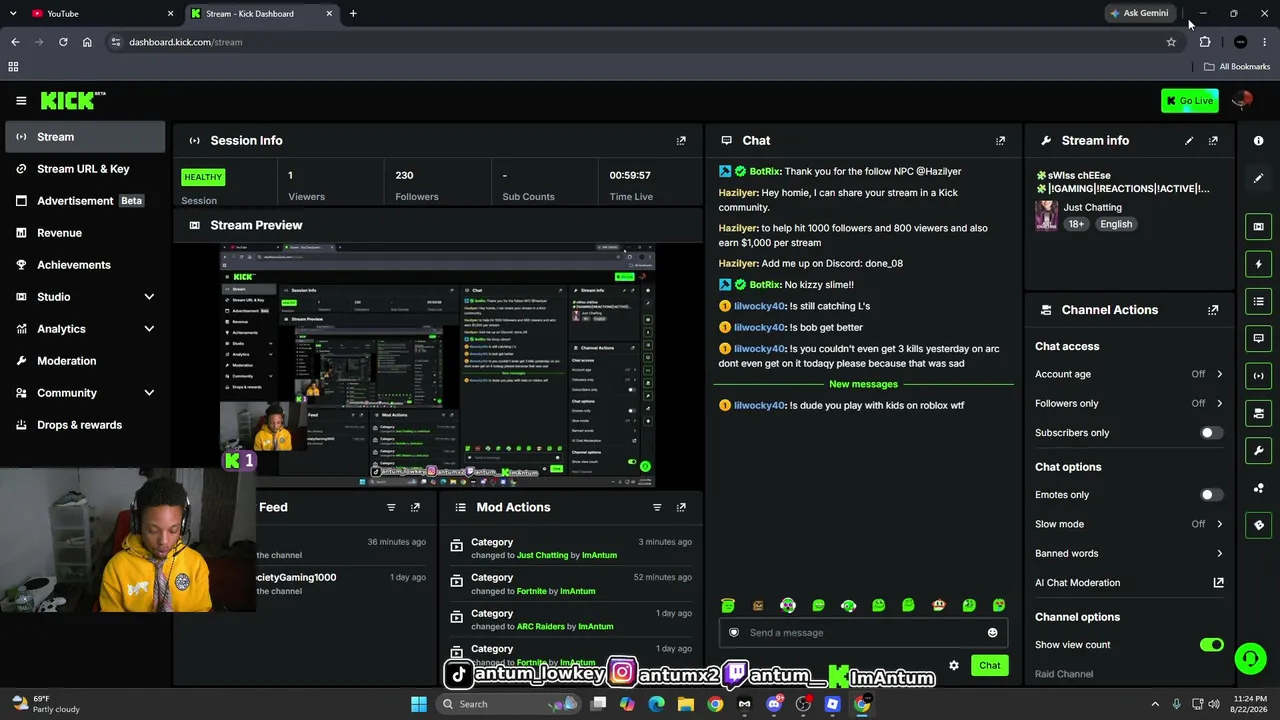Open Slow mode options
The width and height of the screenshot is (1280, 720).
(x=1129, y=524)
